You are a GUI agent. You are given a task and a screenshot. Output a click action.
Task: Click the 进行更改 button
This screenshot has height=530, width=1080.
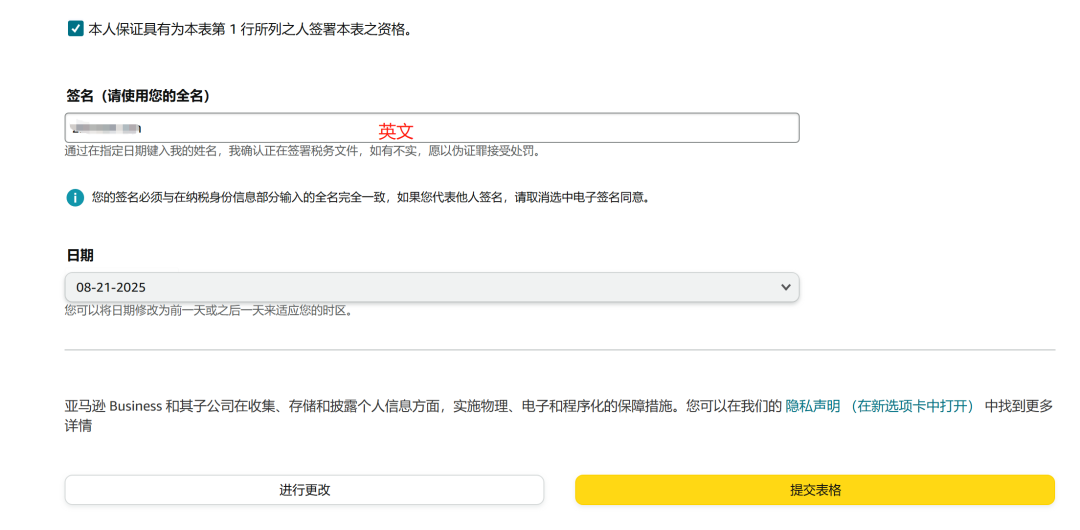point(304,490)
